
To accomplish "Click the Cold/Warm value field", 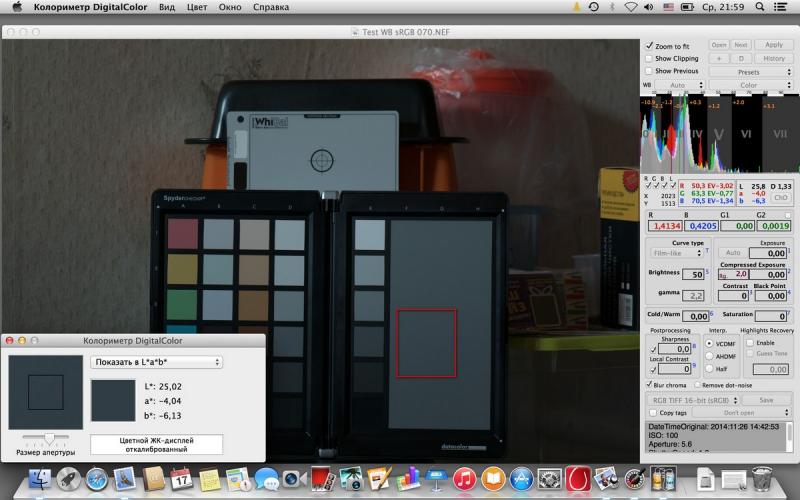I will point(696,316).
